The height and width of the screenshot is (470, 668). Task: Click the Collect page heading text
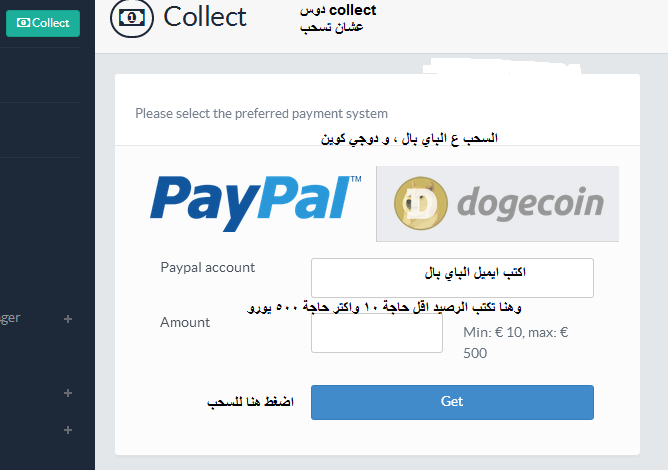click(205, 17)
